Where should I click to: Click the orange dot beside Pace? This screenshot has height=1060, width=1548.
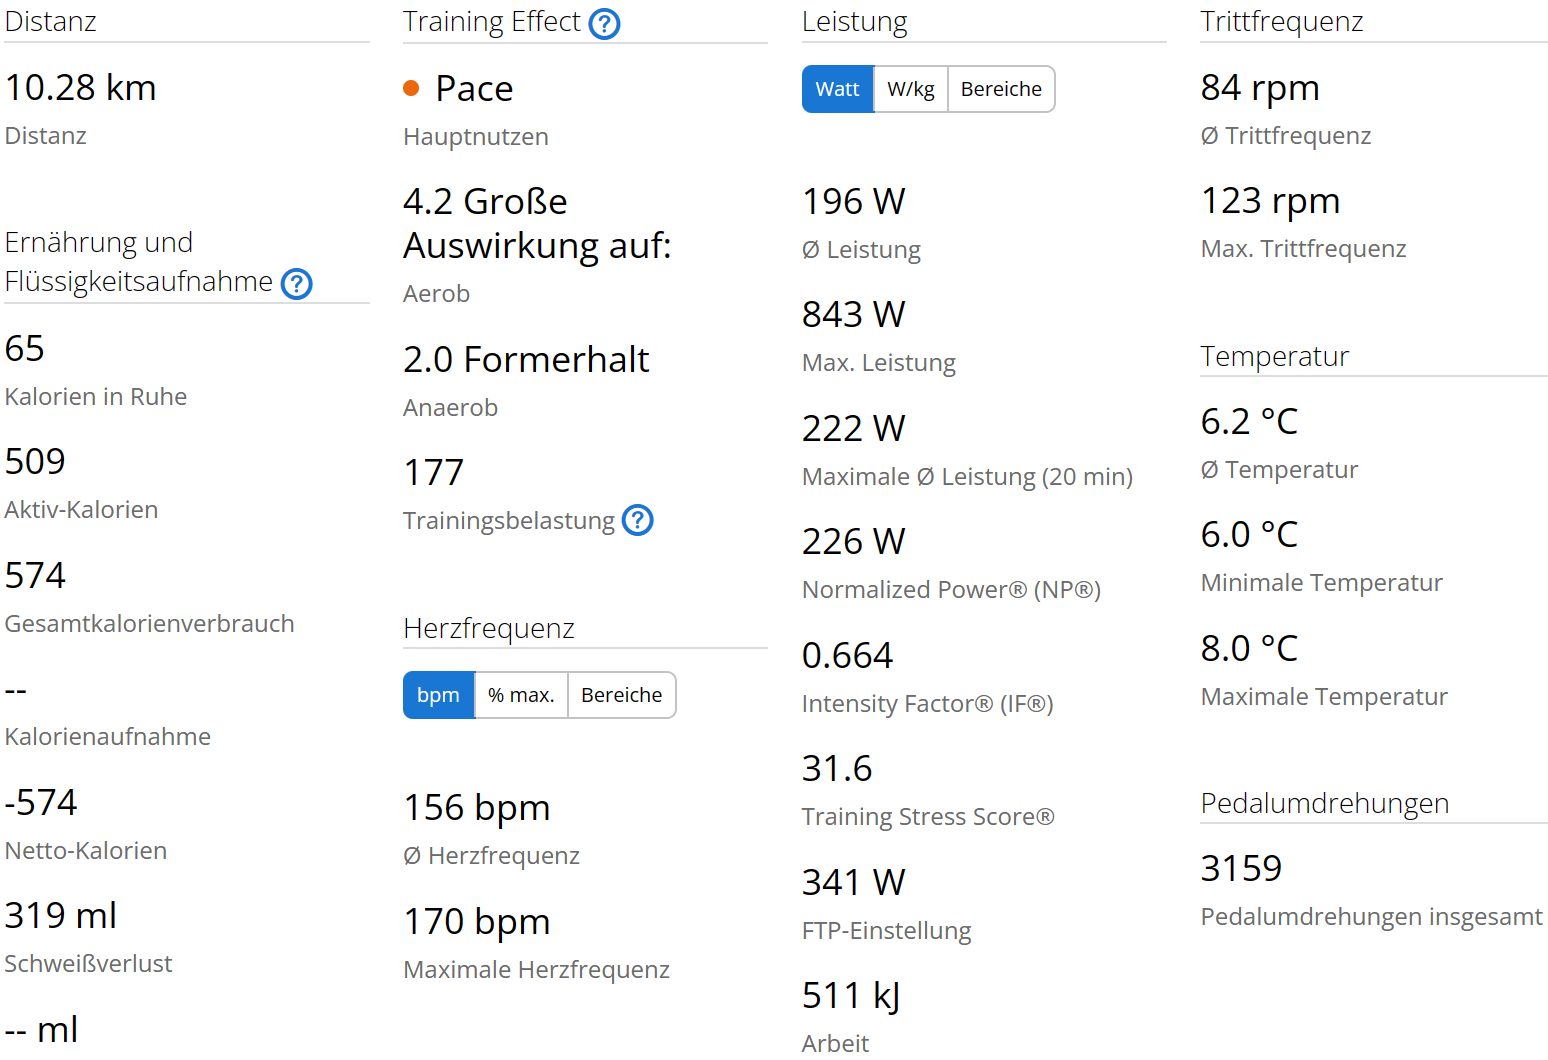click(411, 89)
